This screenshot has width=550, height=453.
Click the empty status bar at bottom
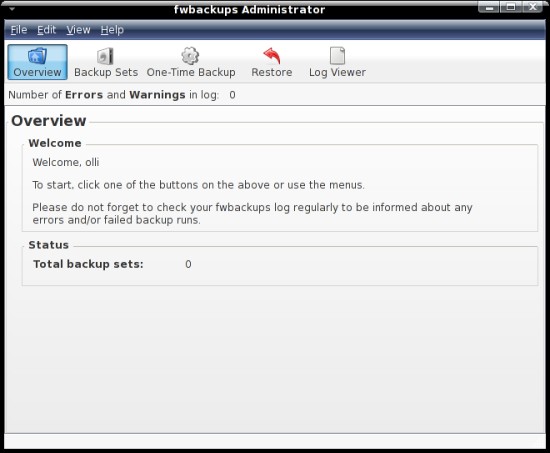[275, 441]
